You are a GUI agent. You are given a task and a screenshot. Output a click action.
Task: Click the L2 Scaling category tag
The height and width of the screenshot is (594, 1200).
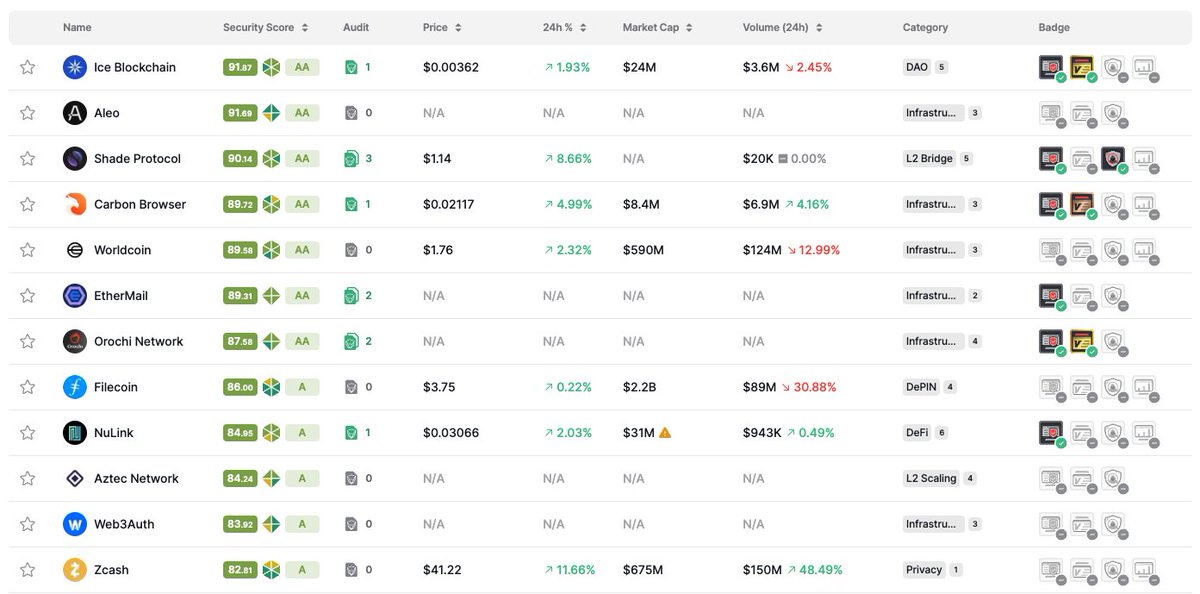932,479
